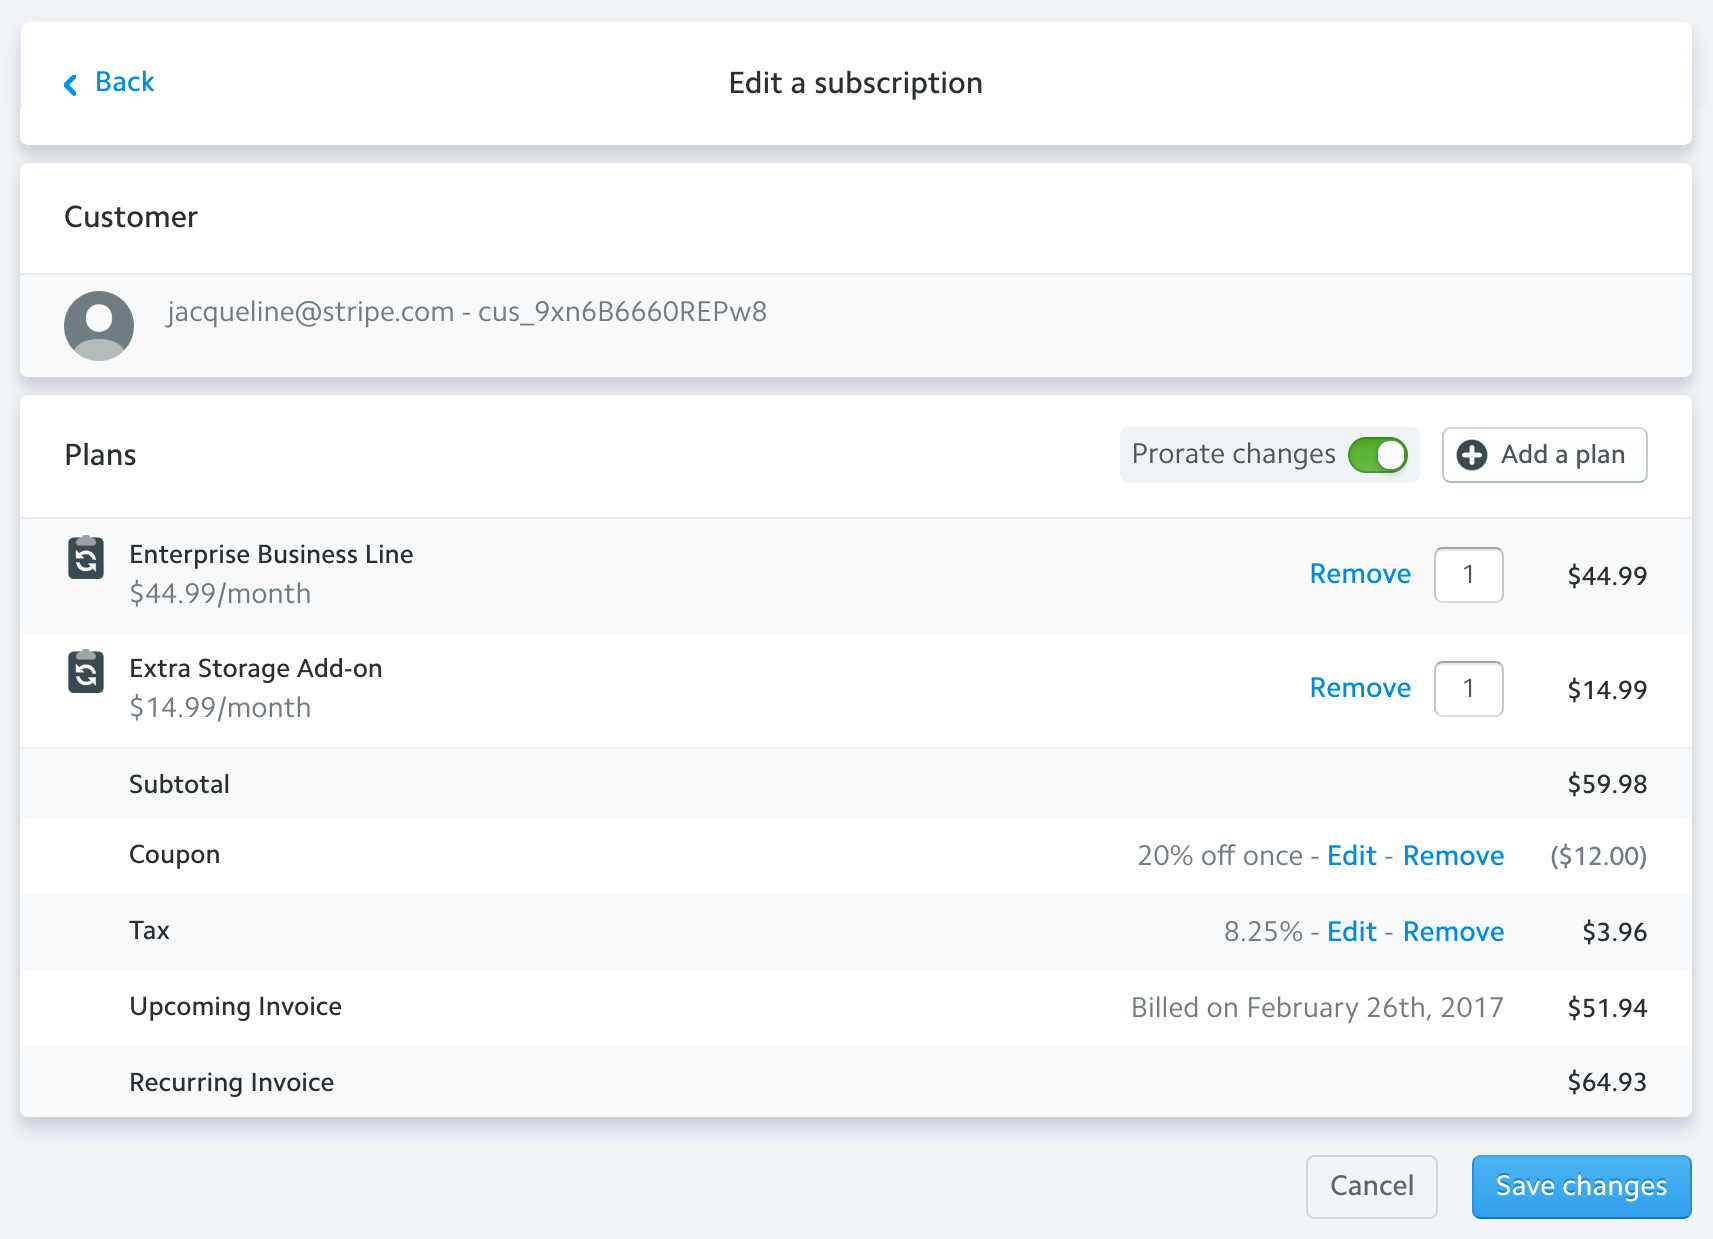Click the ($12.00) coupon discount amount
Viewport: 1713px width, 1239px height.
click(1598, 856)
